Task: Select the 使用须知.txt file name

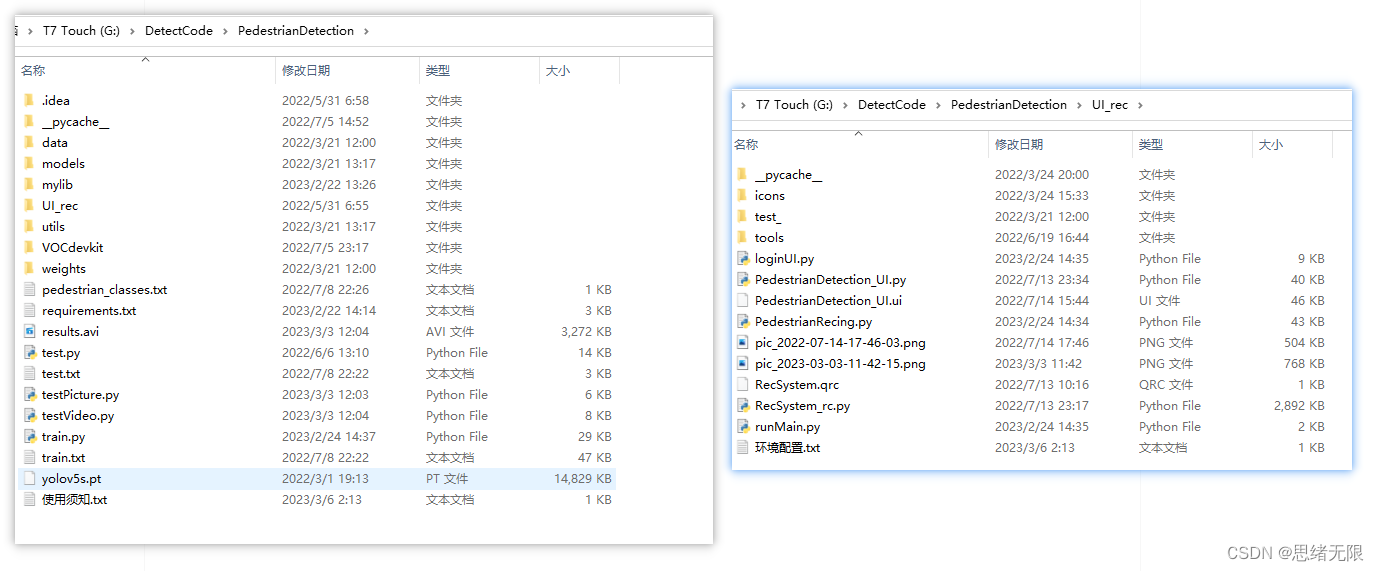Action: (x=75, y=499)
